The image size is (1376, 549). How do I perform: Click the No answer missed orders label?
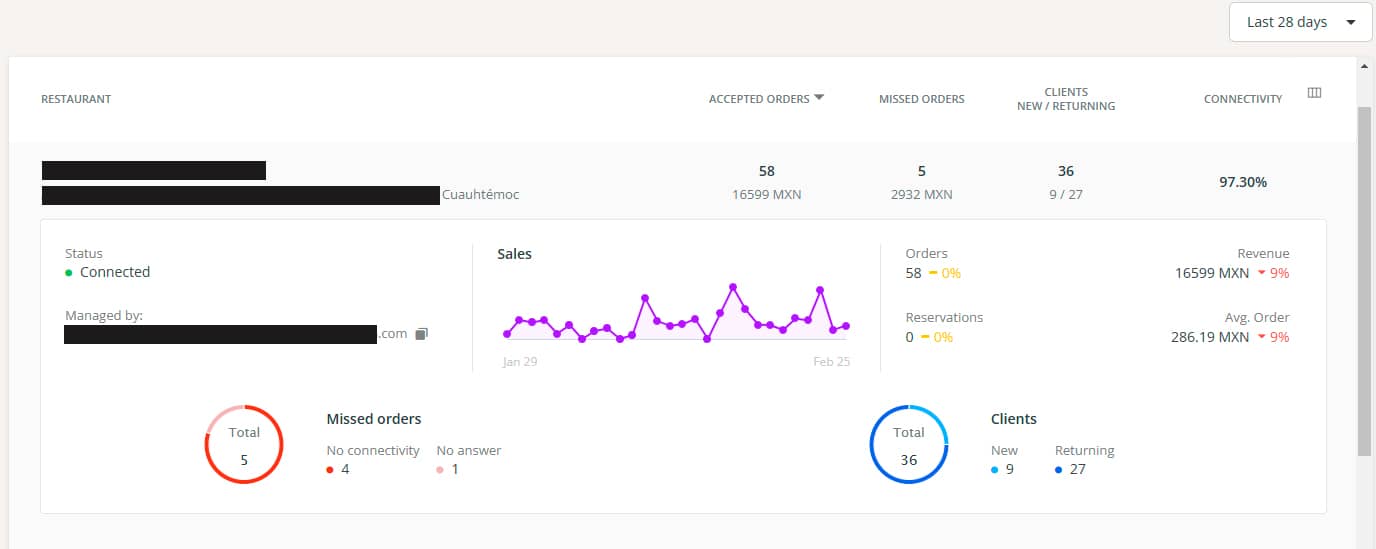coord(469,450)
